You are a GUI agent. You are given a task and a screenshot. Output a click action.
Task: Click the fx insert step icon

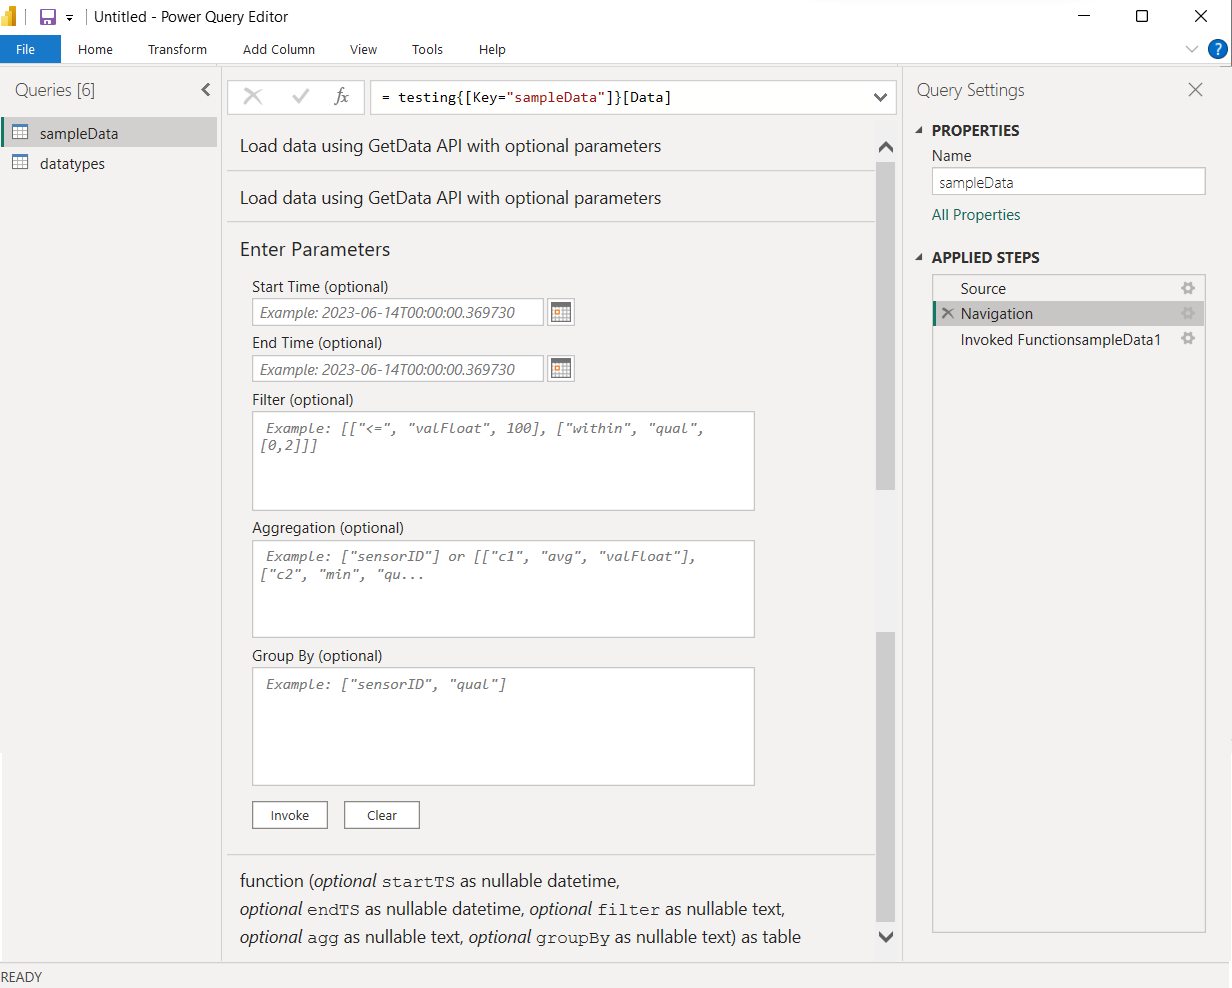[339, 97]
